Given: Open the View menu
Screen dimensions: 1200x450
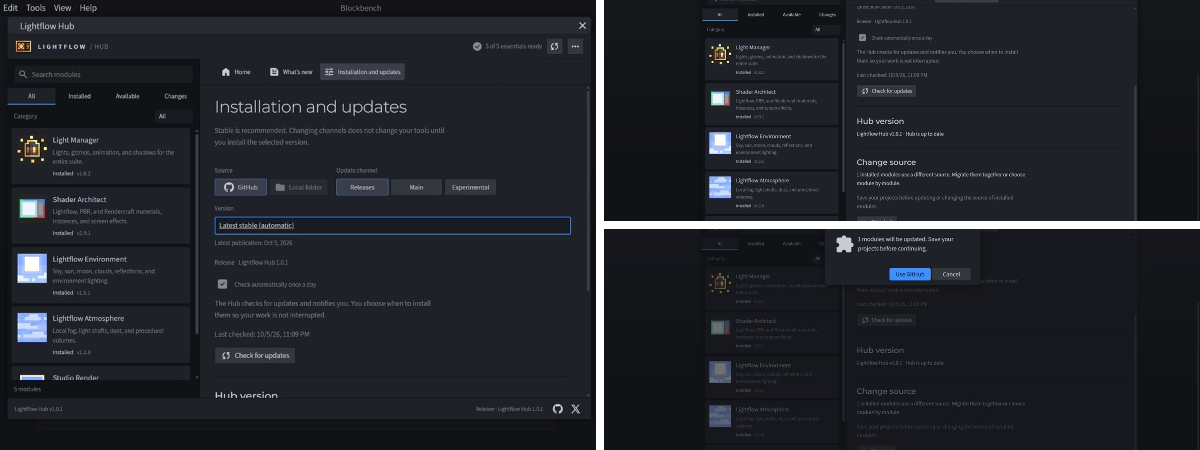Looking at the screenshot, I should pos(62,7).
